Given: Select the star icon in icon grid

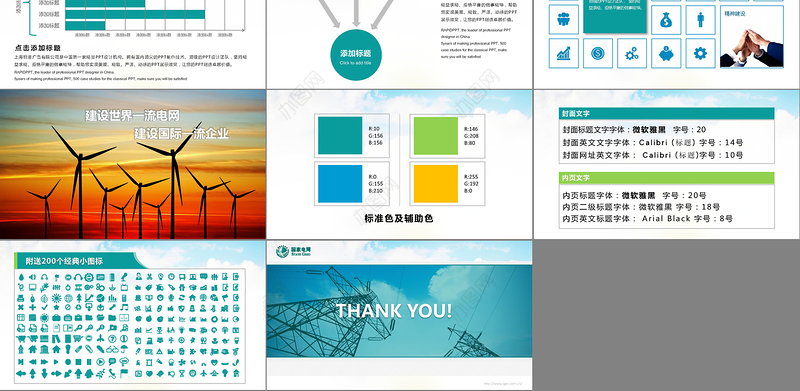Looking at the screenshot, I should pyautogui.click(x=56, y=307).
